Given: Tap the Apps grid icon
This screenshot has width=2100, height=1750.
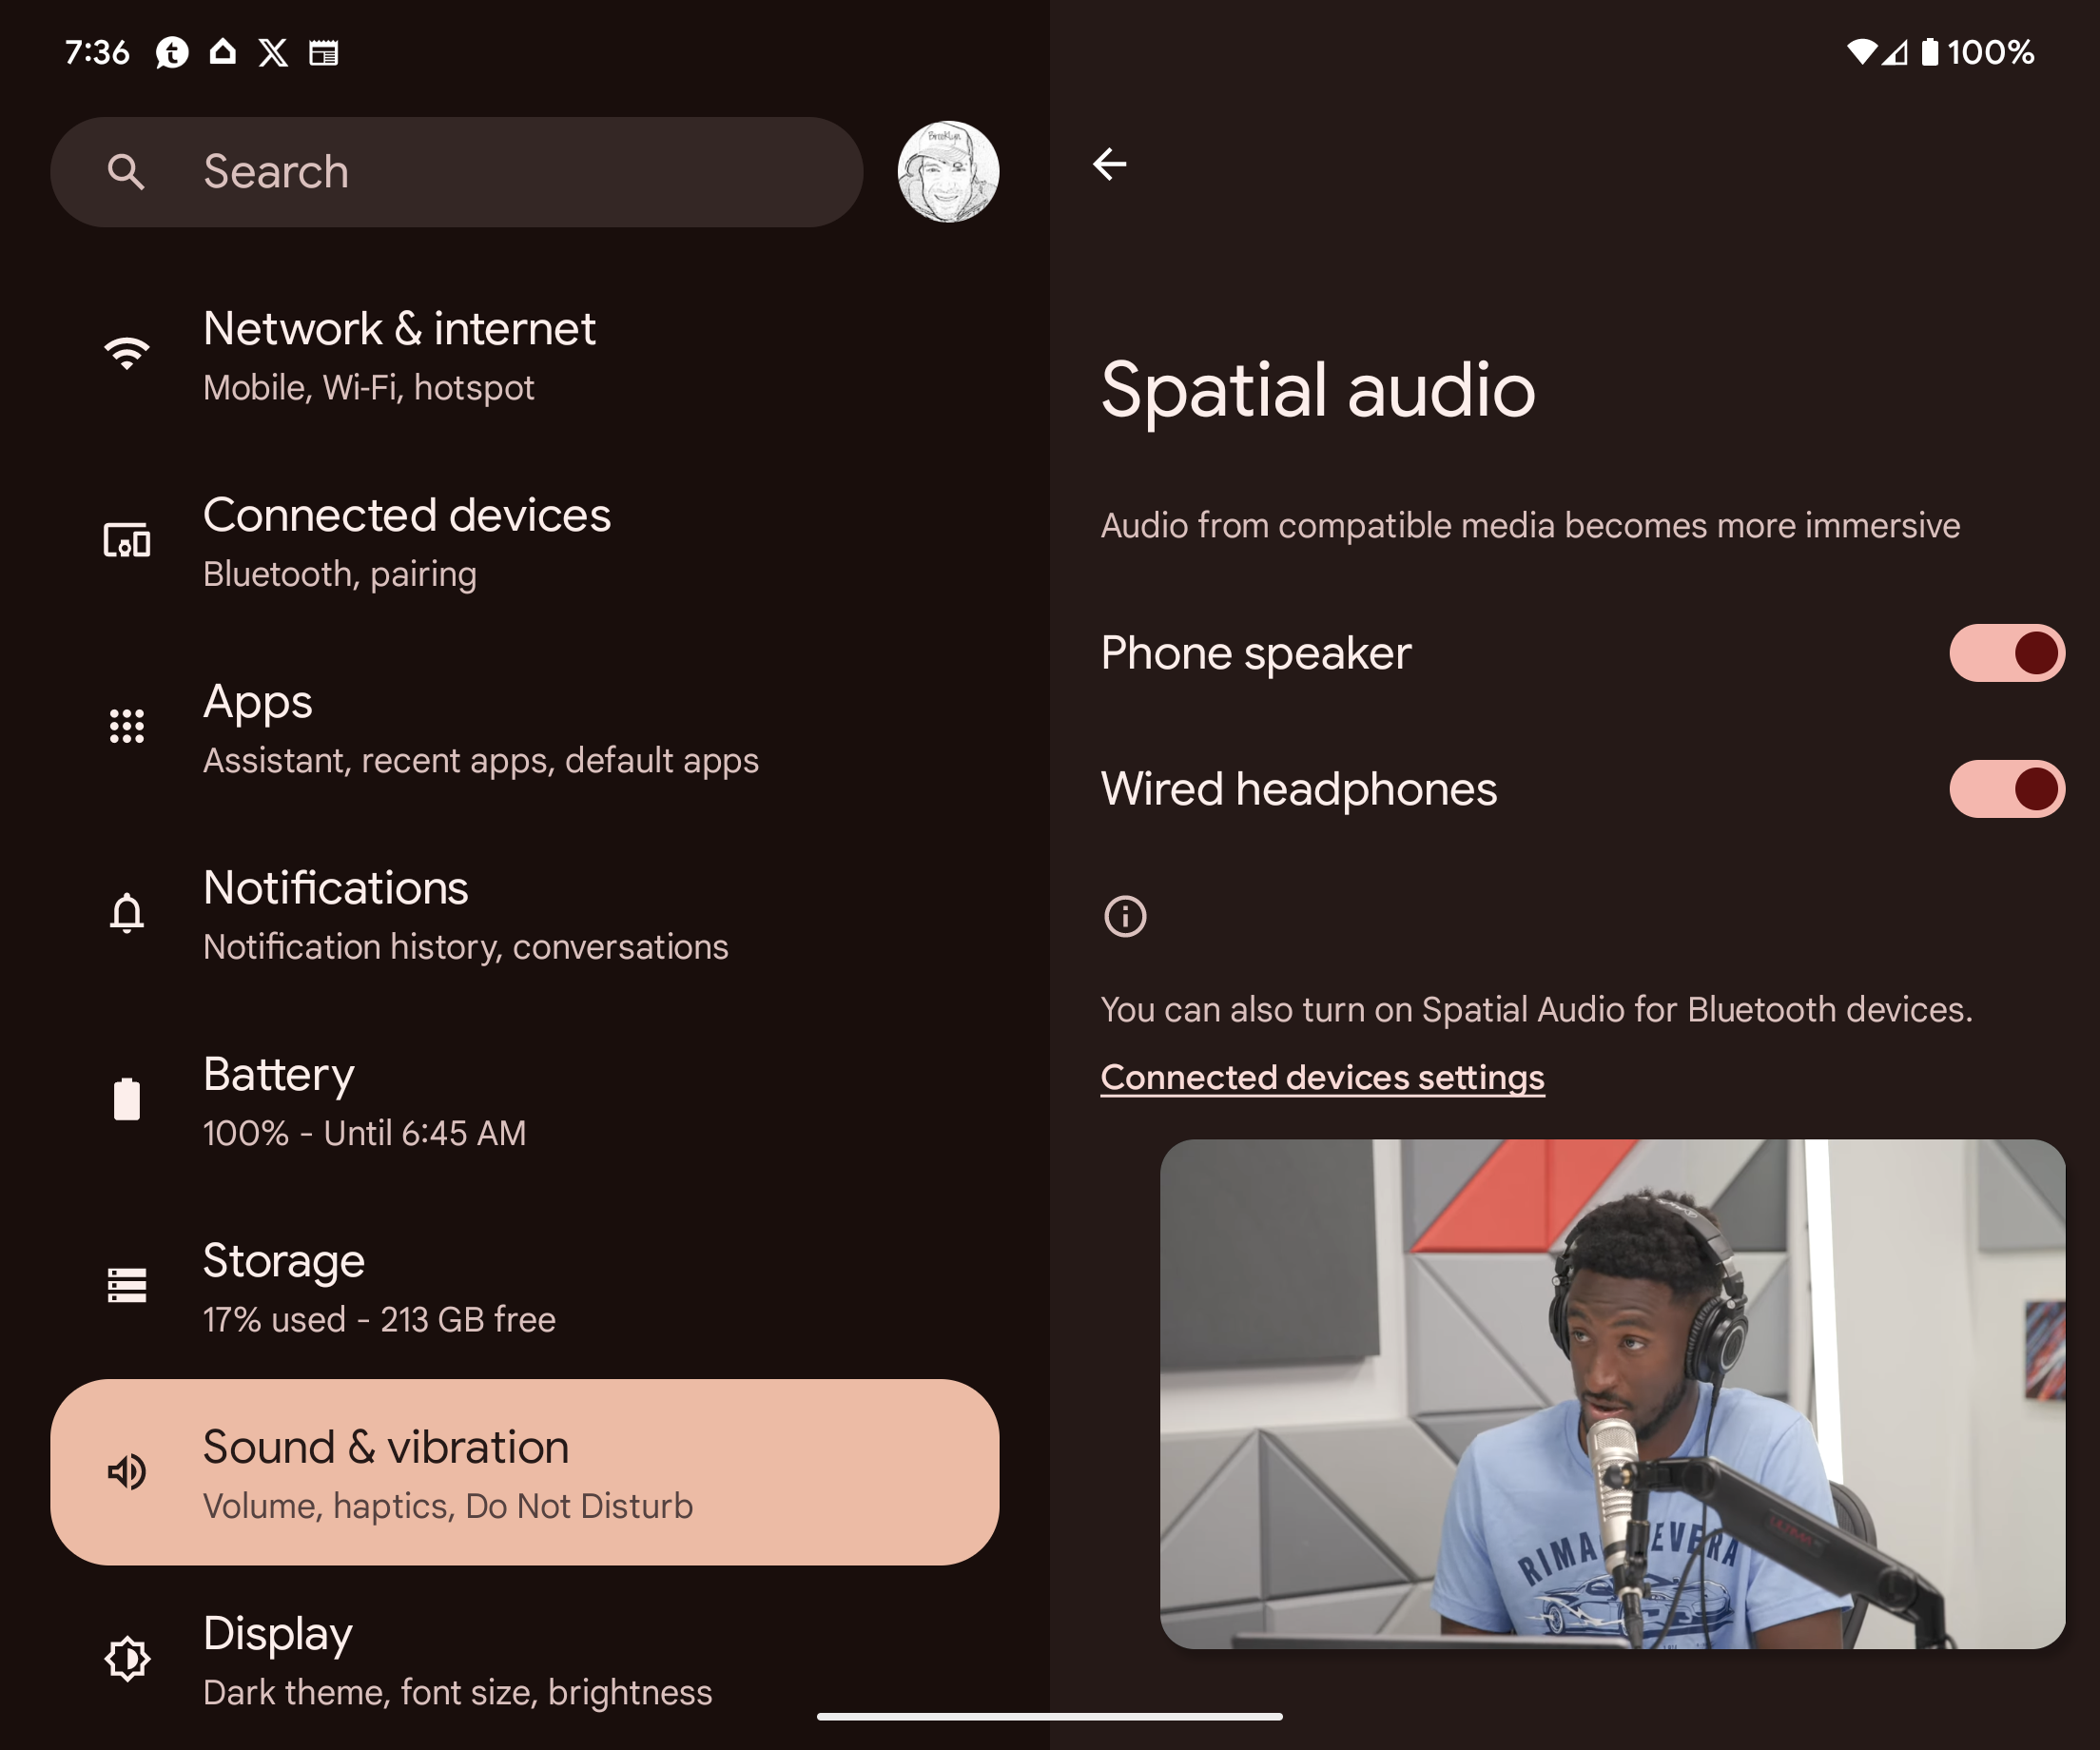Looking at the screenshot, I should click(127, 727).
